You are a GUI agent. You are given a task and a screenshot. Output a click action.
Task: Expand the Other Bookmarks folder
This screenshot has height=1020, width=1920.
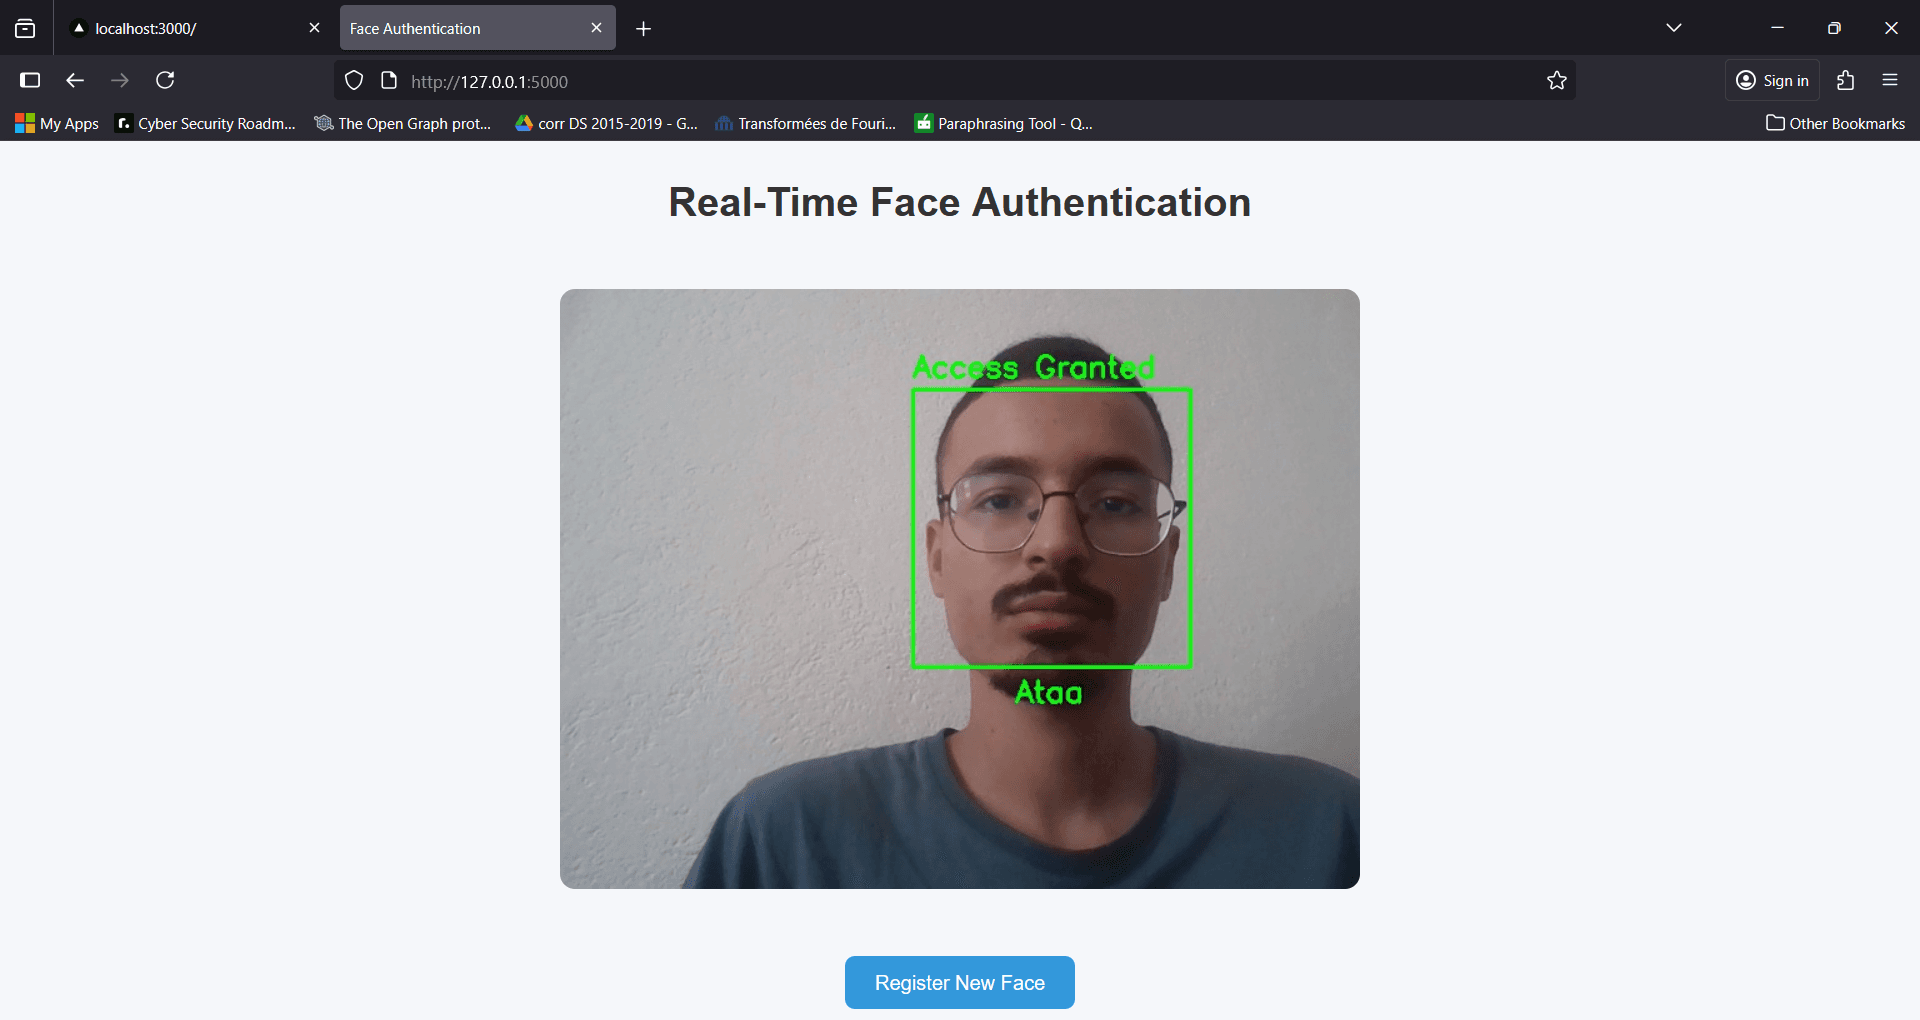(x=1835, y=123)
